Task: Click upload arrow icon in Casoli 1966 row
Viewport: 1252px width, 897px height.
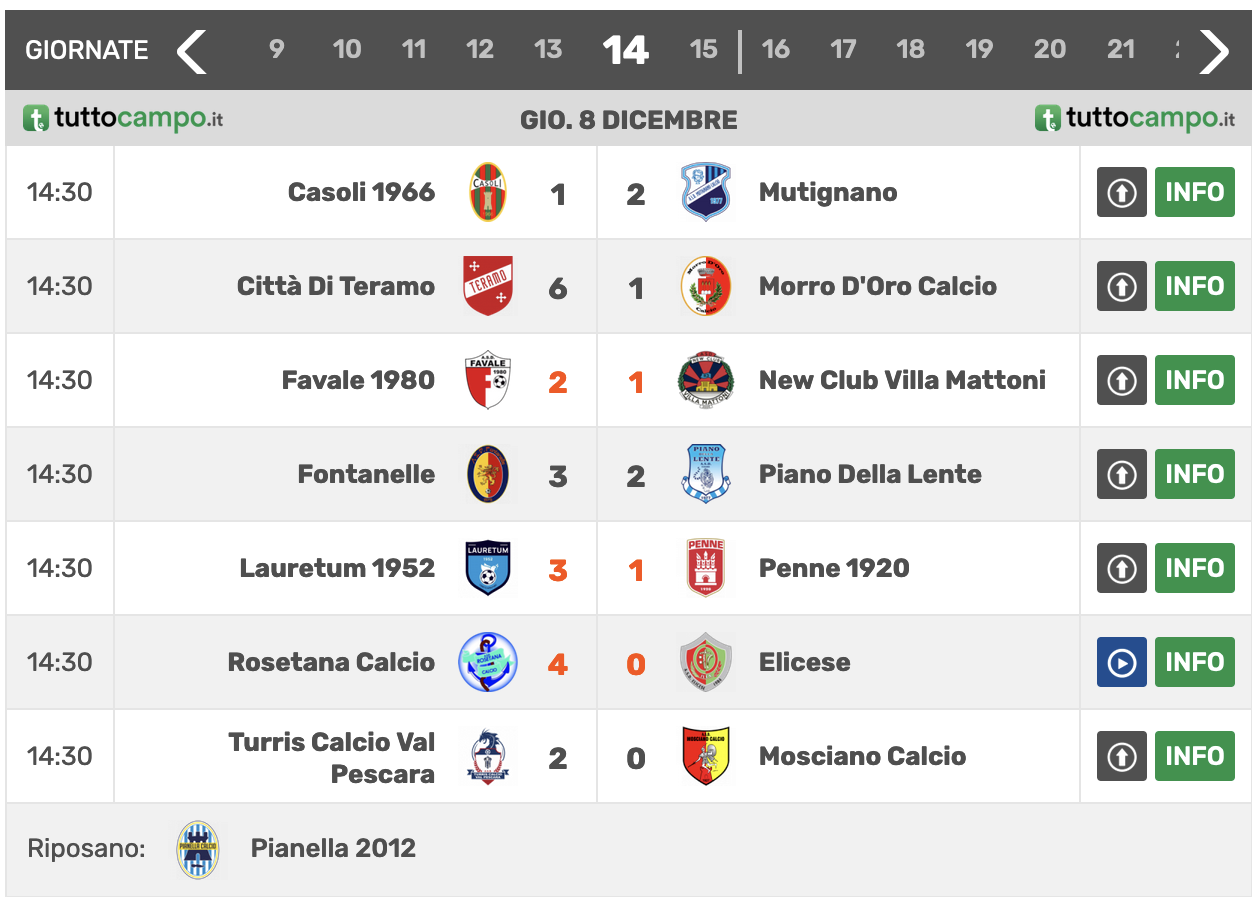Action: pyautogui.click(x=1122, y=192)
